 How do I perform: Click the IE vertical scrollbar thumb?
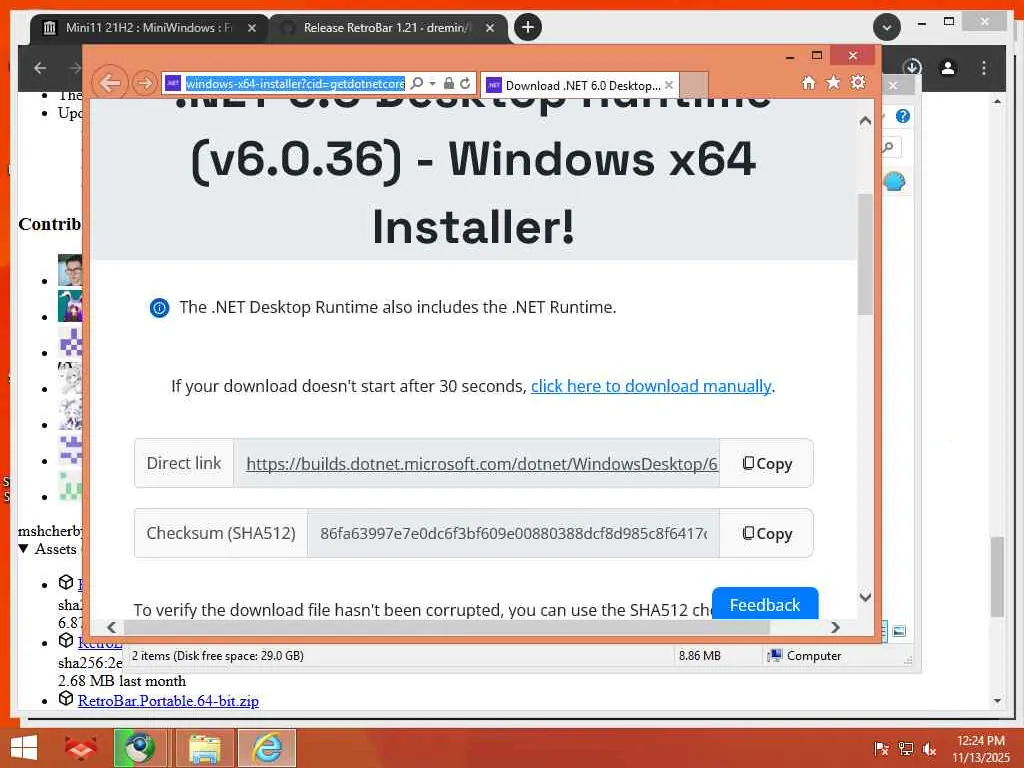tap(865, 255)
